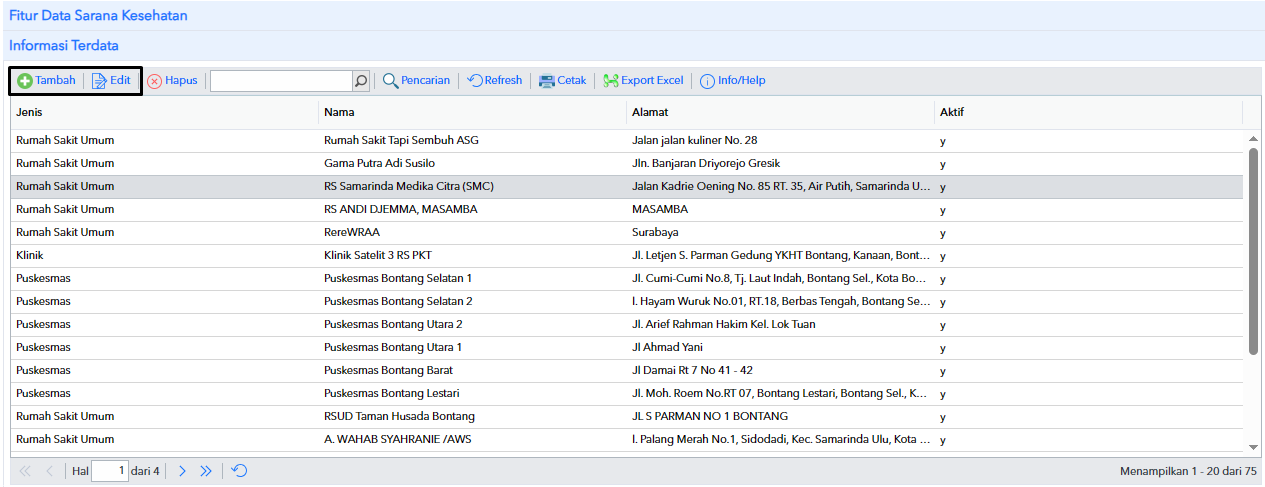
Task: Open Info/Help
Action: pos(733,81)
